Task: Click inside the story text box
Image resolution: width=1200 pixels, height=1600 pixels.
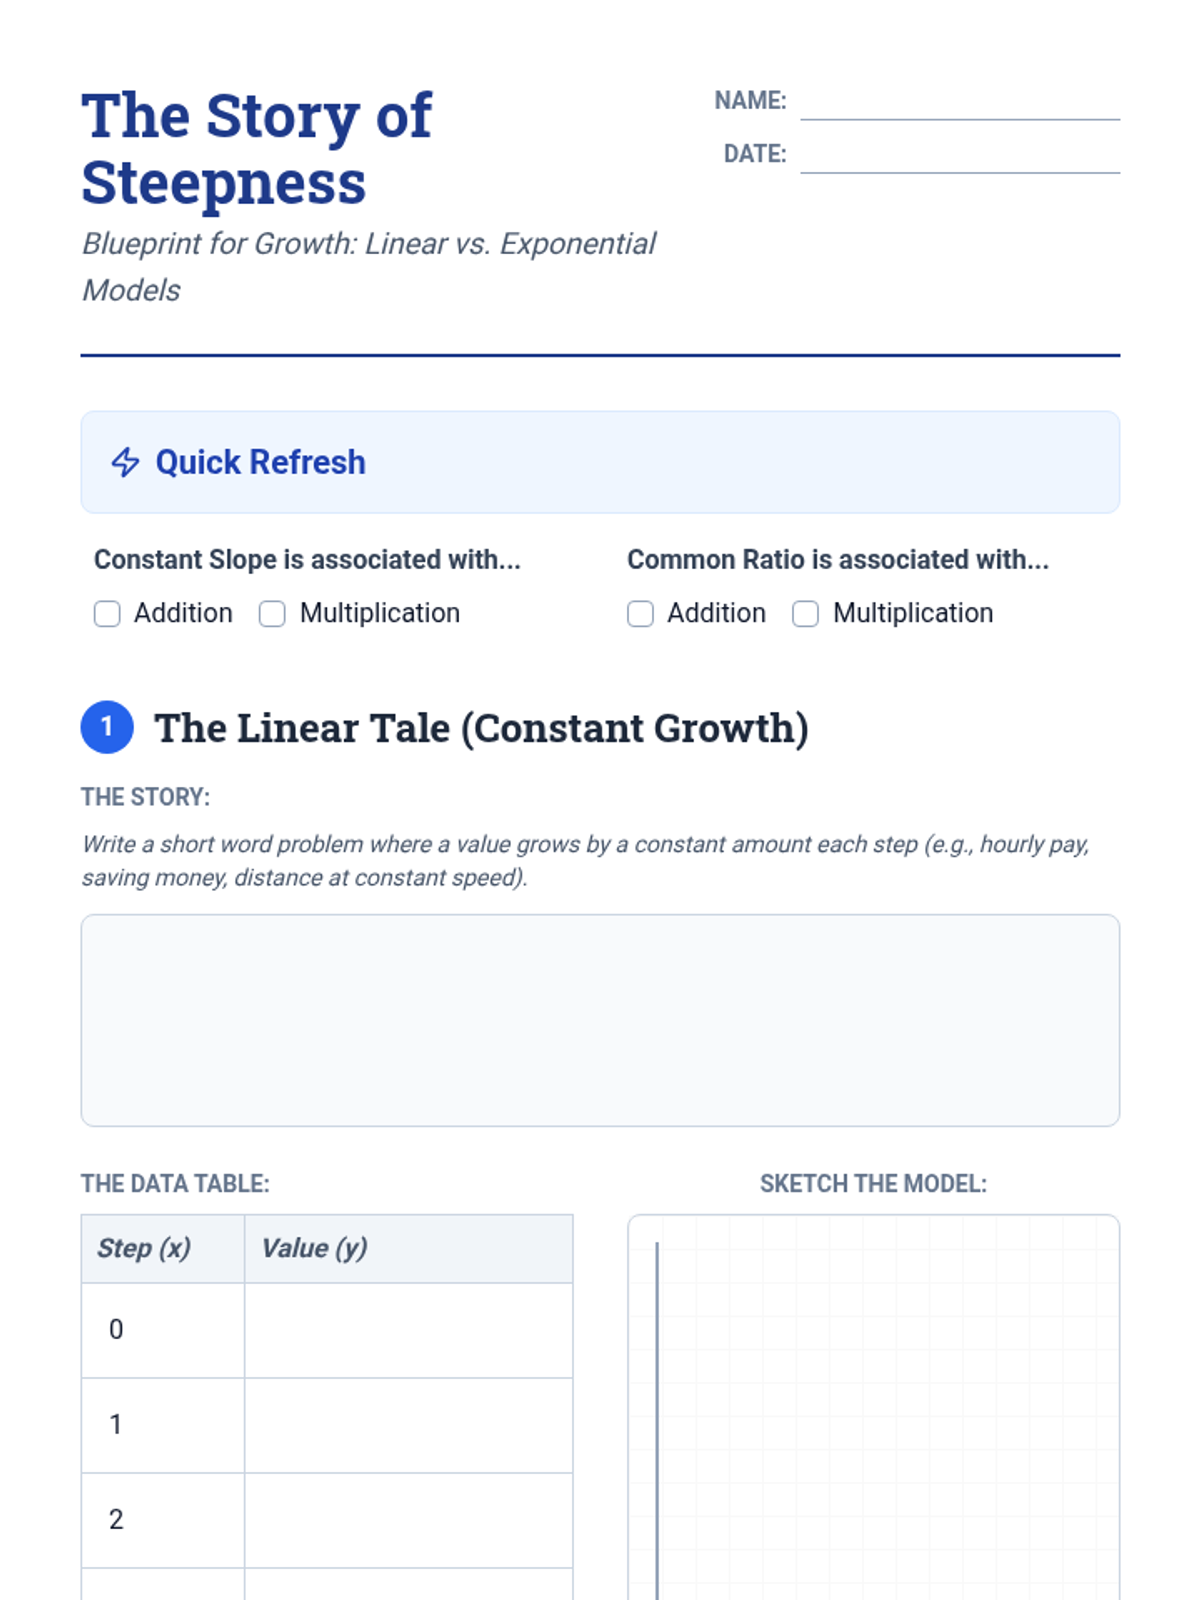Action: [x=600, y=1020]
